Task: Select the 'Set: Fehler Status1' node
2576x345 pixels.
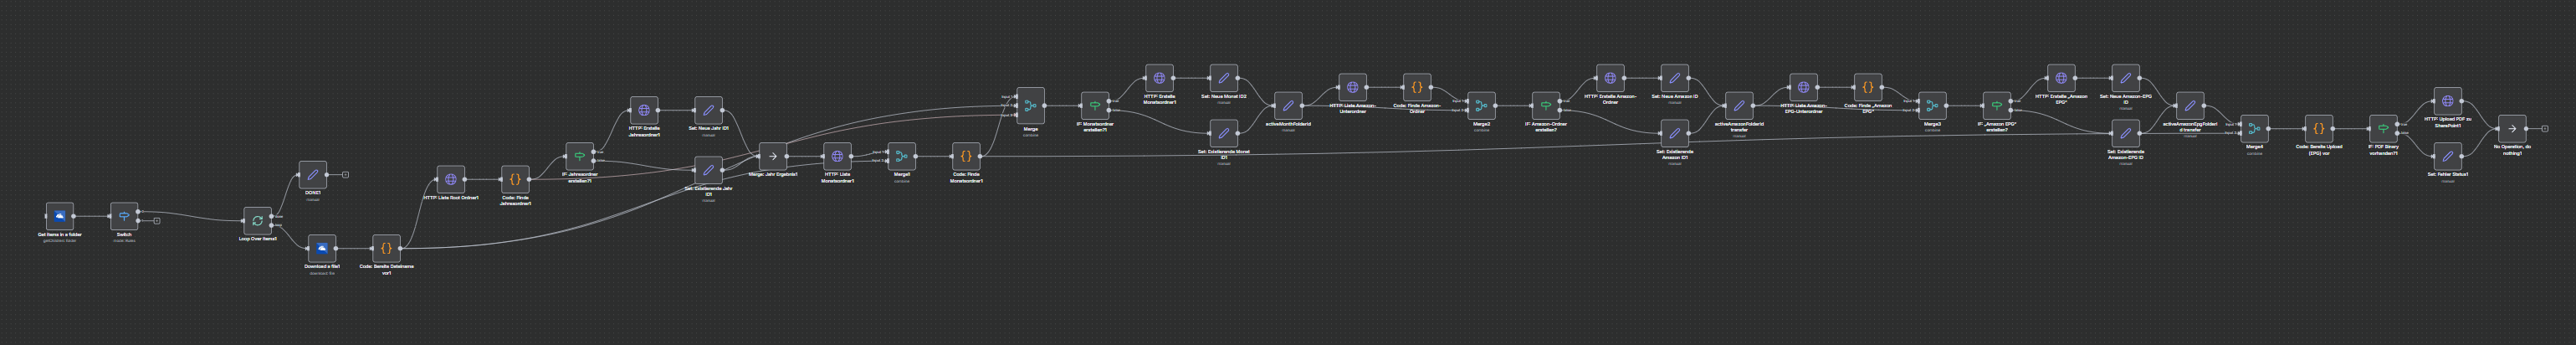Action: click(2447, 156)
